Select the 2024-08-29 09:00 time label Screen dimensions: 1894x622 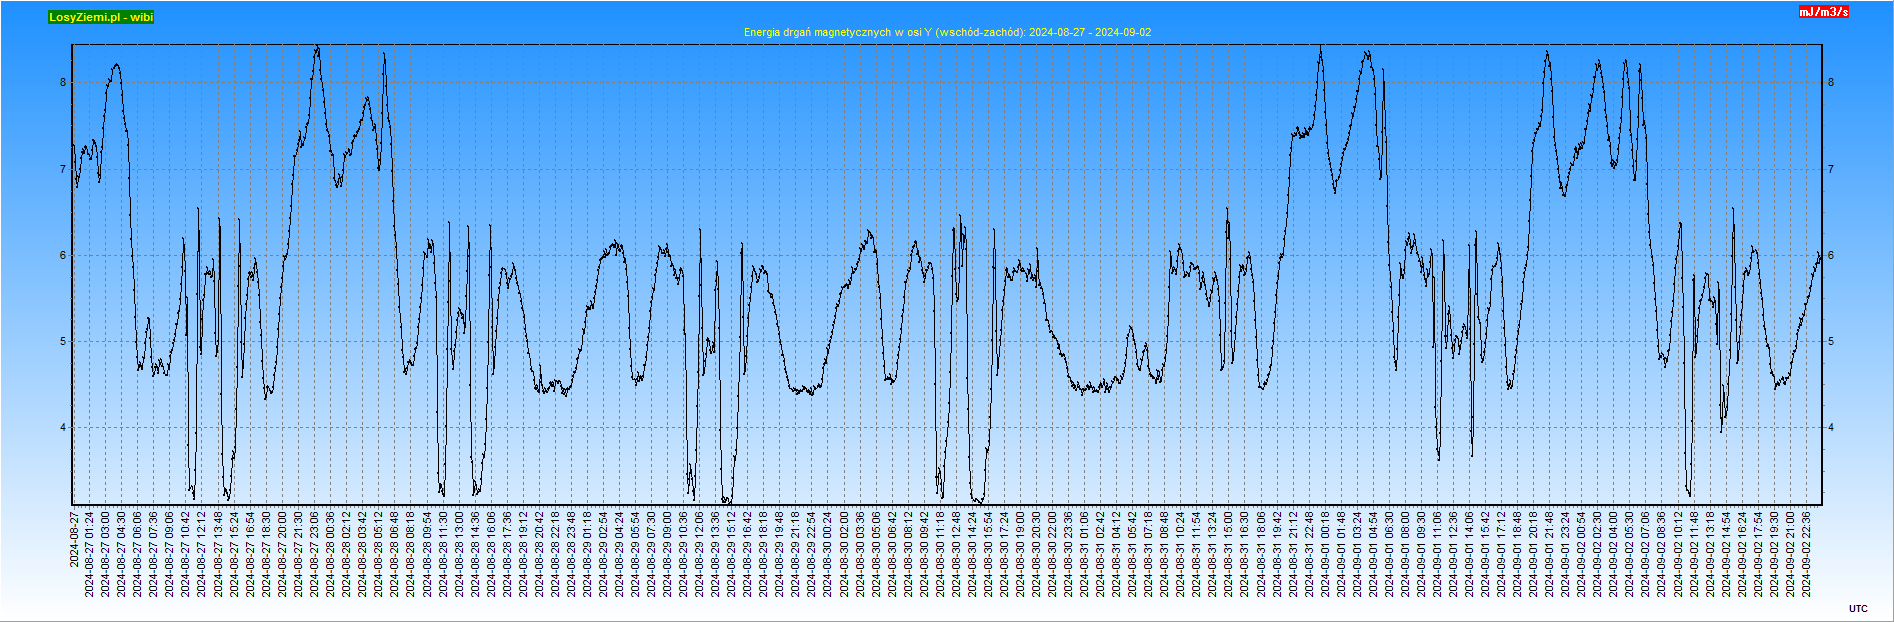tap(667, 554)
